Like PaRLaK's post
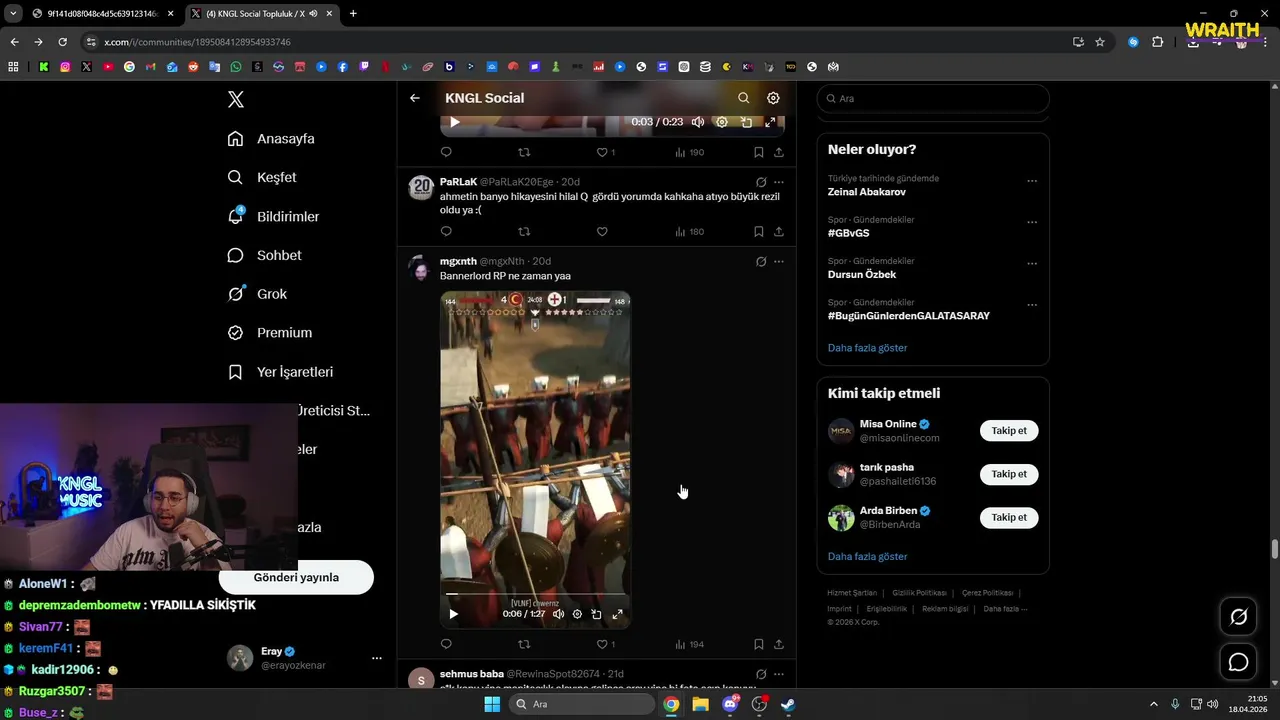Image resolution: width=1280 pixels, height=720 pixels. click(602, 232)
